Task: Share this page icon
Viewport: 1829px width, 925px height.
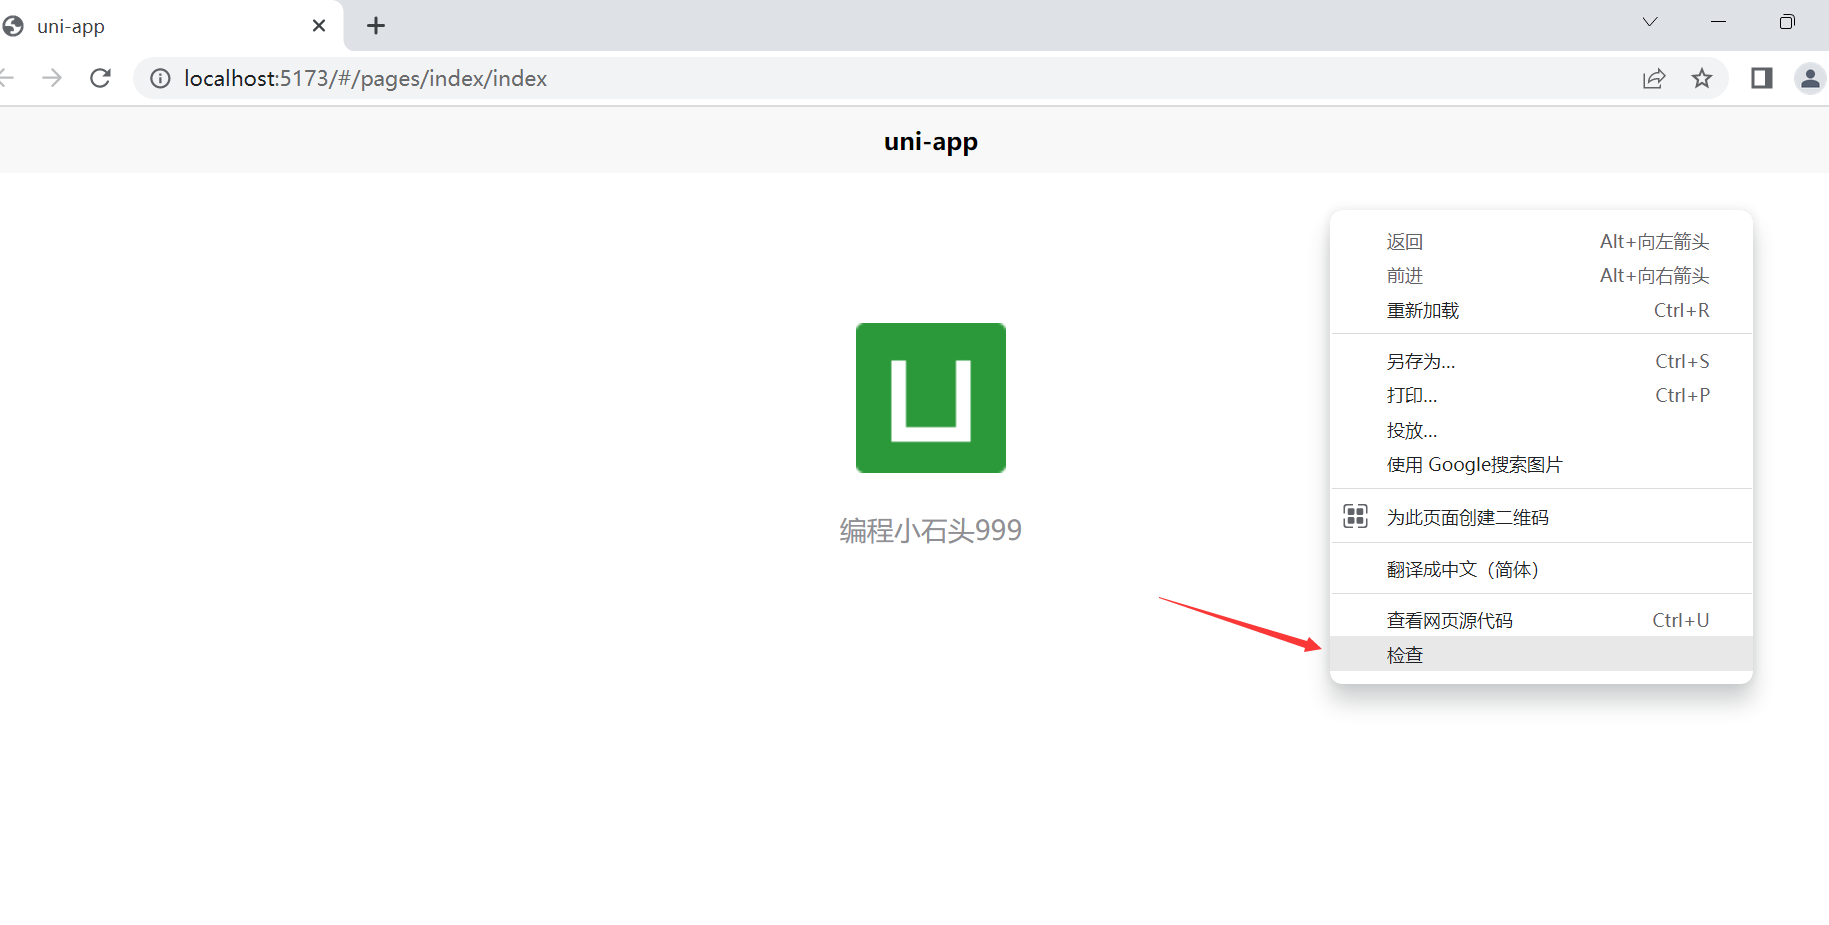Action: coord(1654,78)
